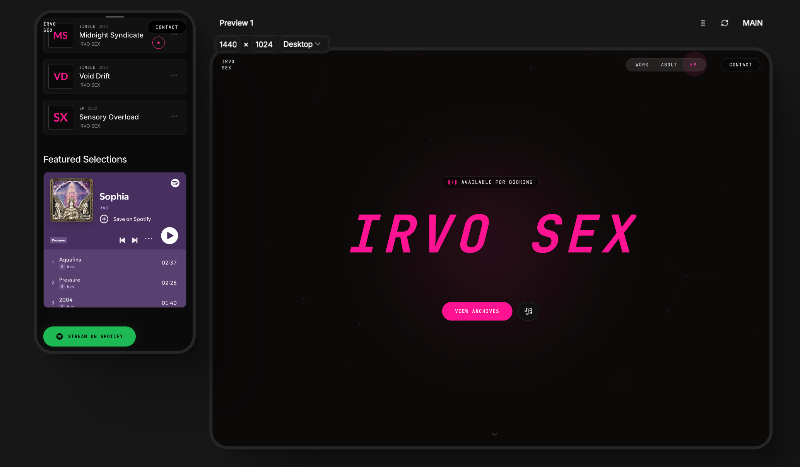Play the Sophia album on Spotify player
Image resolution: width=800 pixels, height=467 pixels.
[x=169, y=236]
